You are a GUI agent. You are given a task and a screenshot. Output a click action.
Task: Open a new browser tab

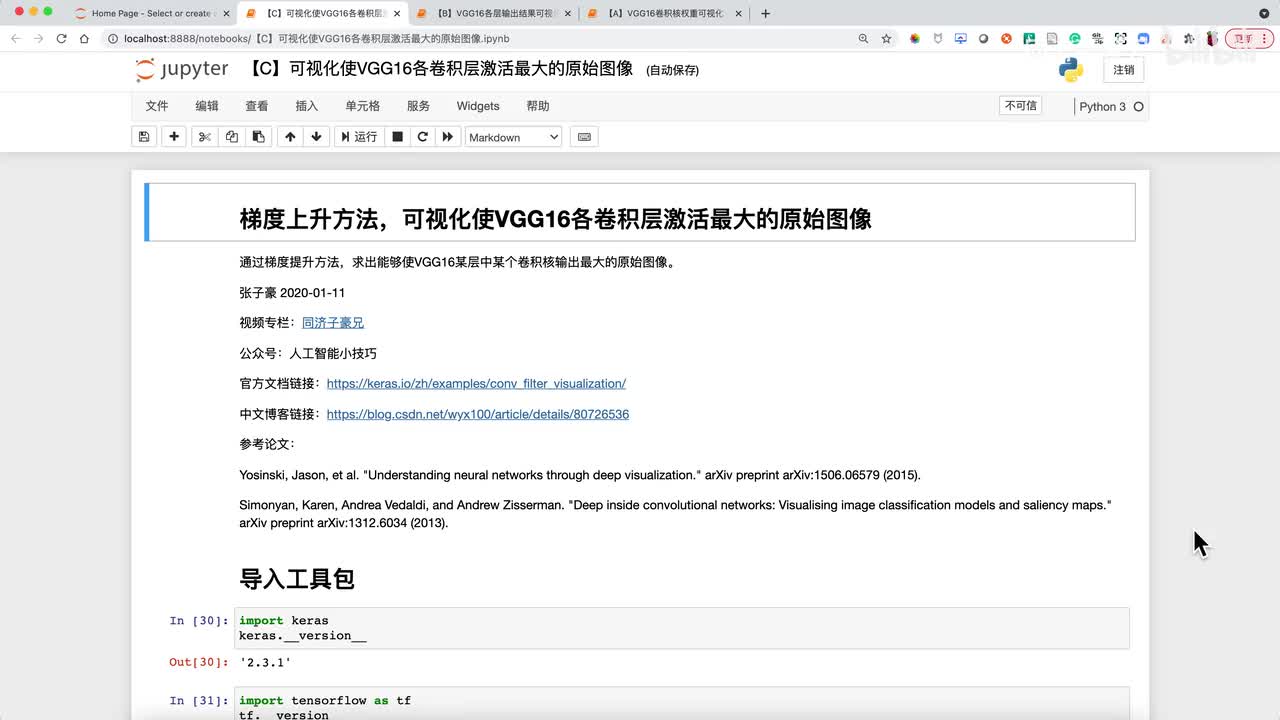(x=766, y=14)
